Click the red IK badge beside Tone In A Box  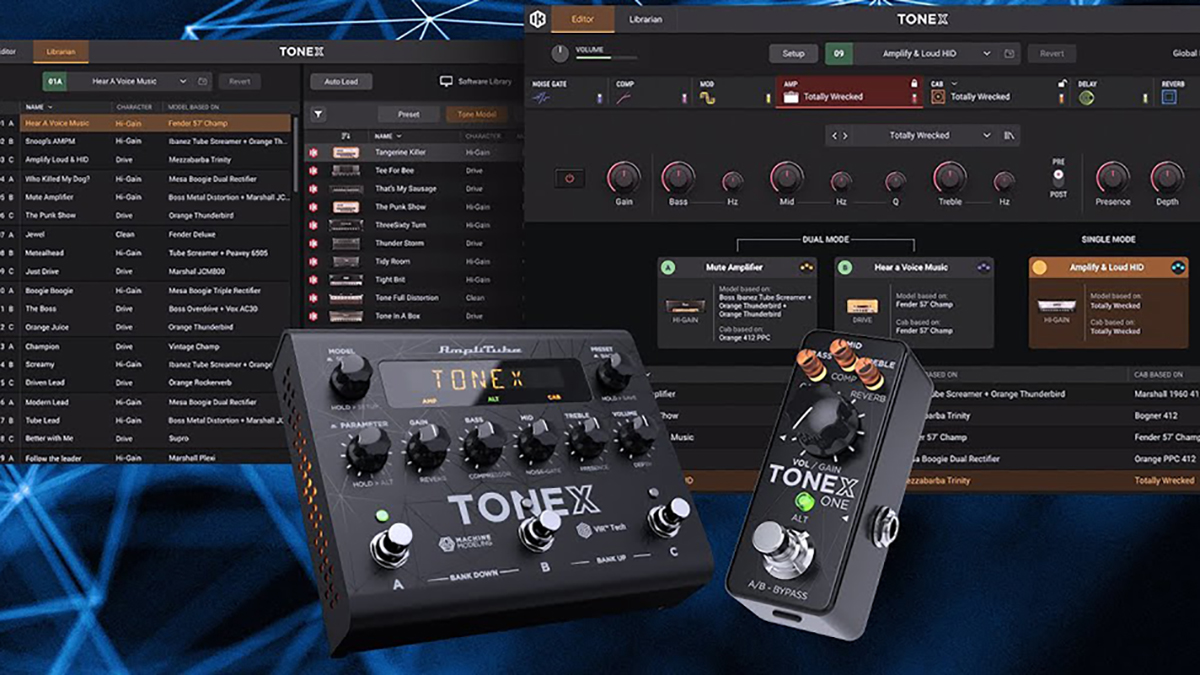point(313,316)
